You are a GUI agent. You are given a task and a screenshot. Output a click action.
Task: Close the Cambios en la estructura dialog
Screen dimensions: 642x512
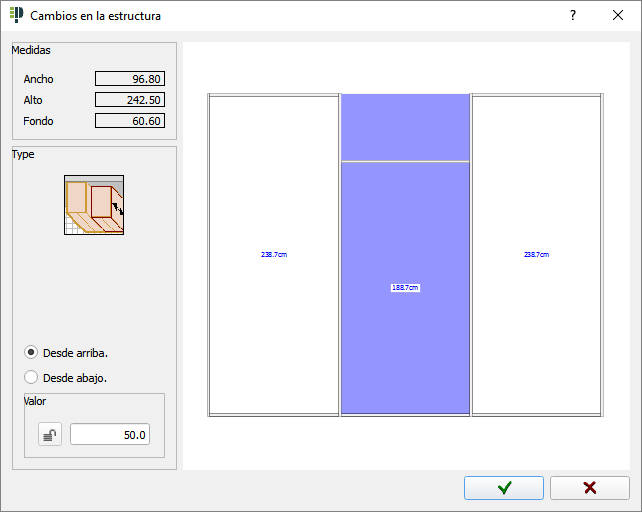pos(618,16)
